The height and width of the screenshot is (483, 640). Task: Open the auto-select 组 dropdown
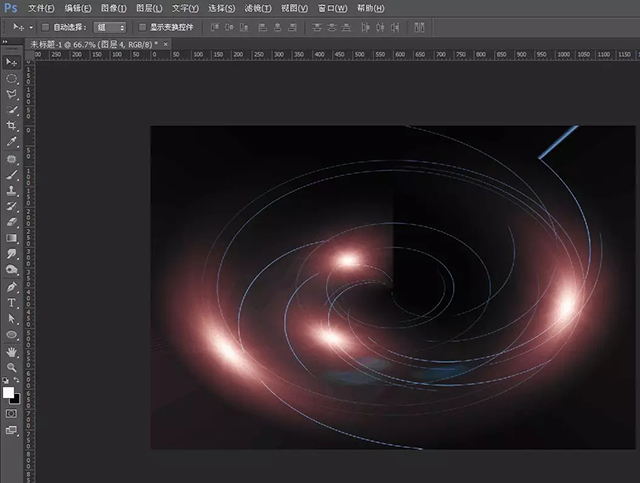pyautogui.click(x=114, y=27)
